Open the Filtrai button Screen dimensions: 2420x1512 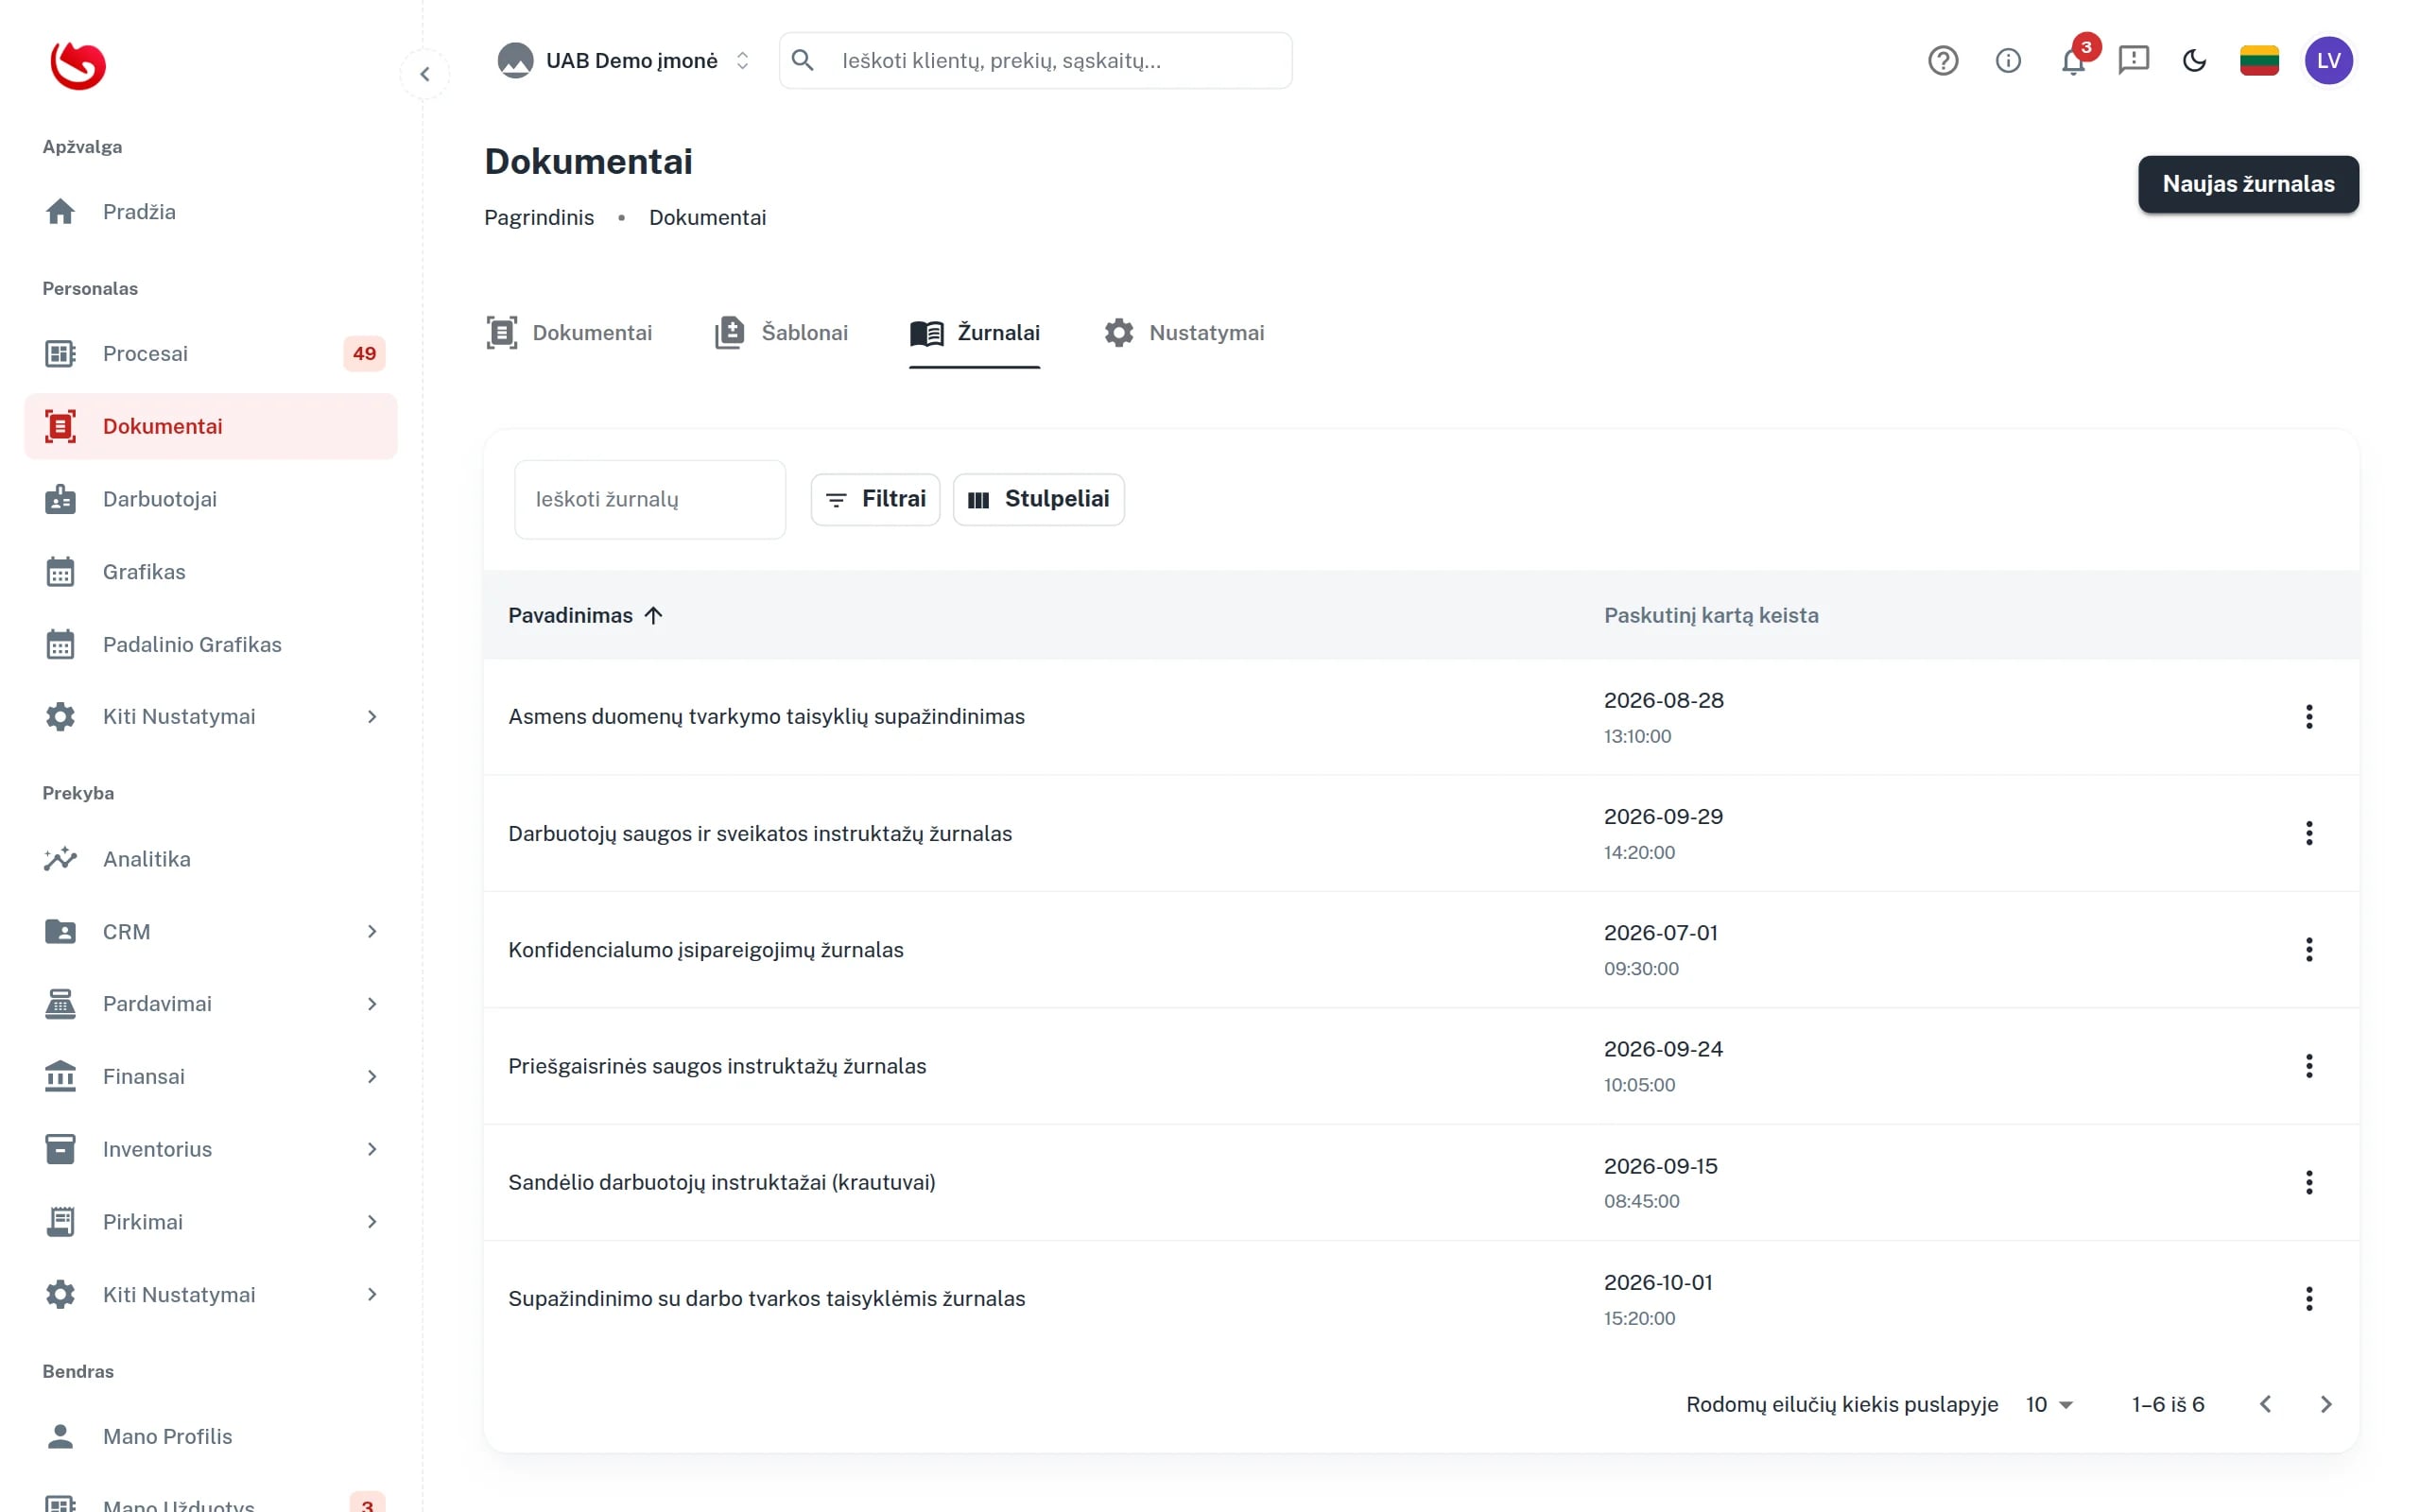coord(875,499)
